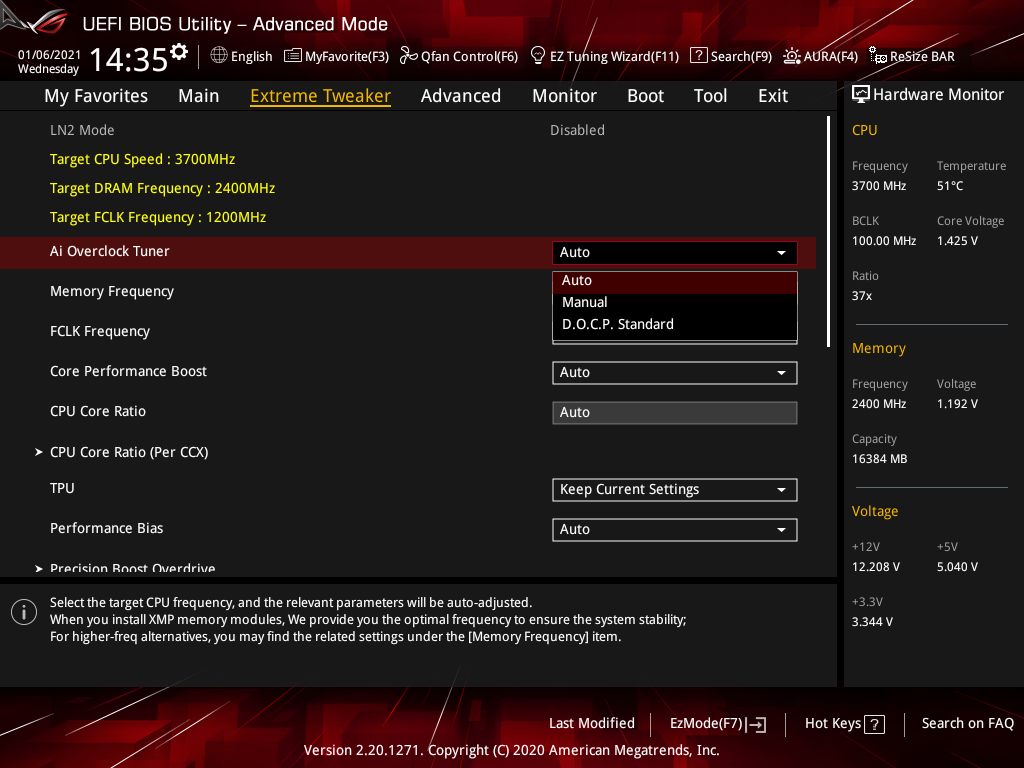
Task: Open the Exit tab
Action: [773, 96]
